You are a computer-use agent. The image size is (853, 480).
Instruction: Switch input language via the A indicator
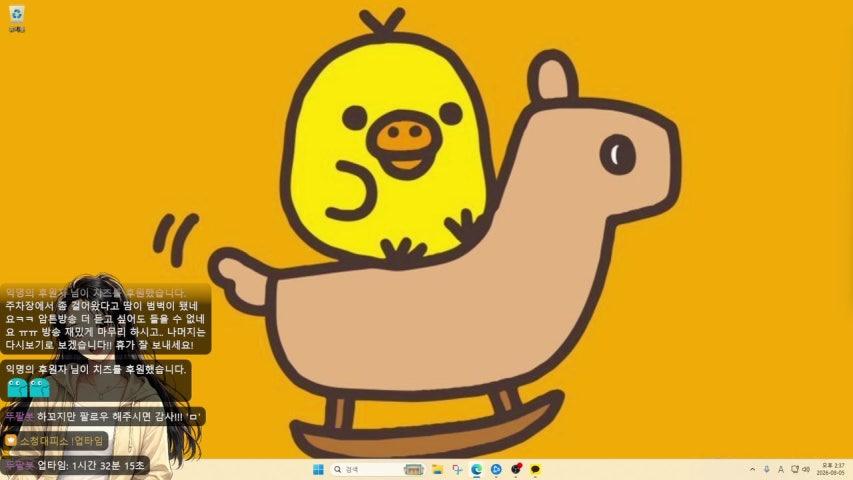point(781,469)
